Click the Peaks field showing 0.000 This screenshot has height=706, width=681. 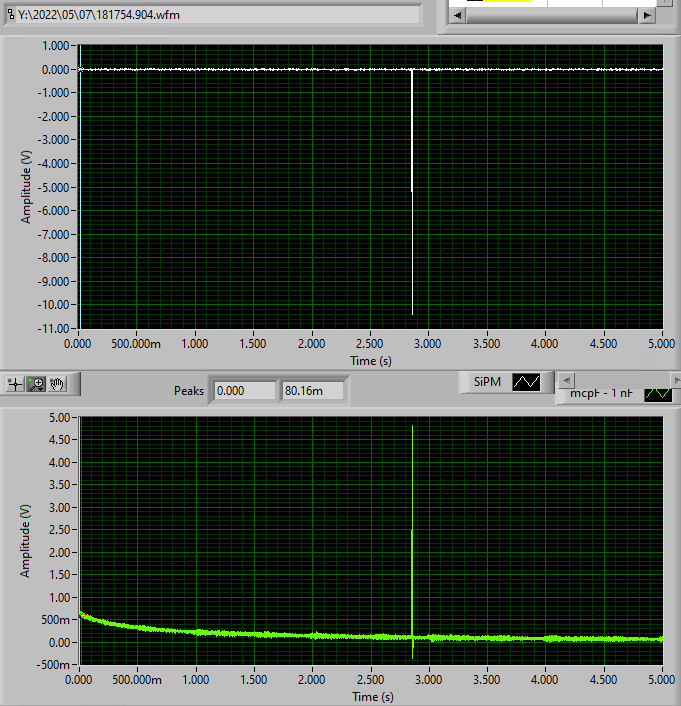coord(245,390)
